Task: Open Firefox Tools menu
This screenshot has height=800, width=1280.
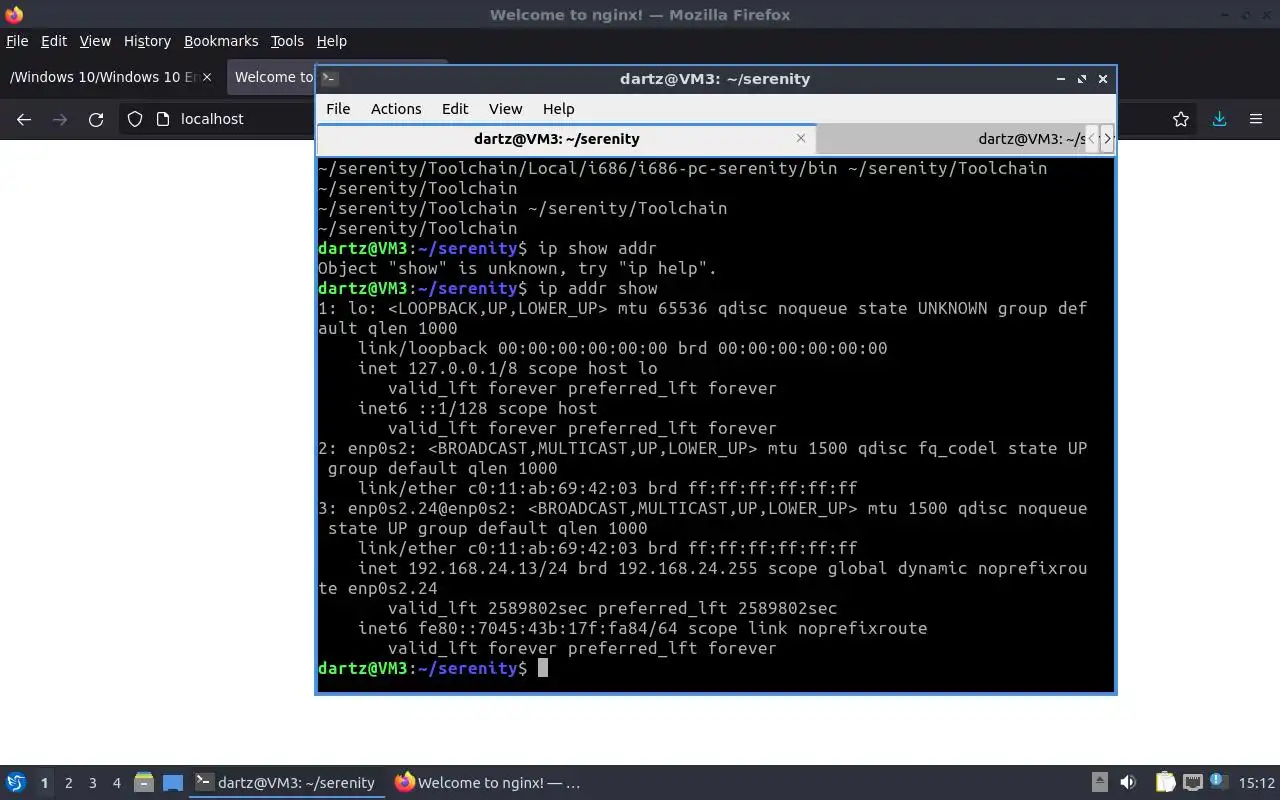Action: pos(287,41)
